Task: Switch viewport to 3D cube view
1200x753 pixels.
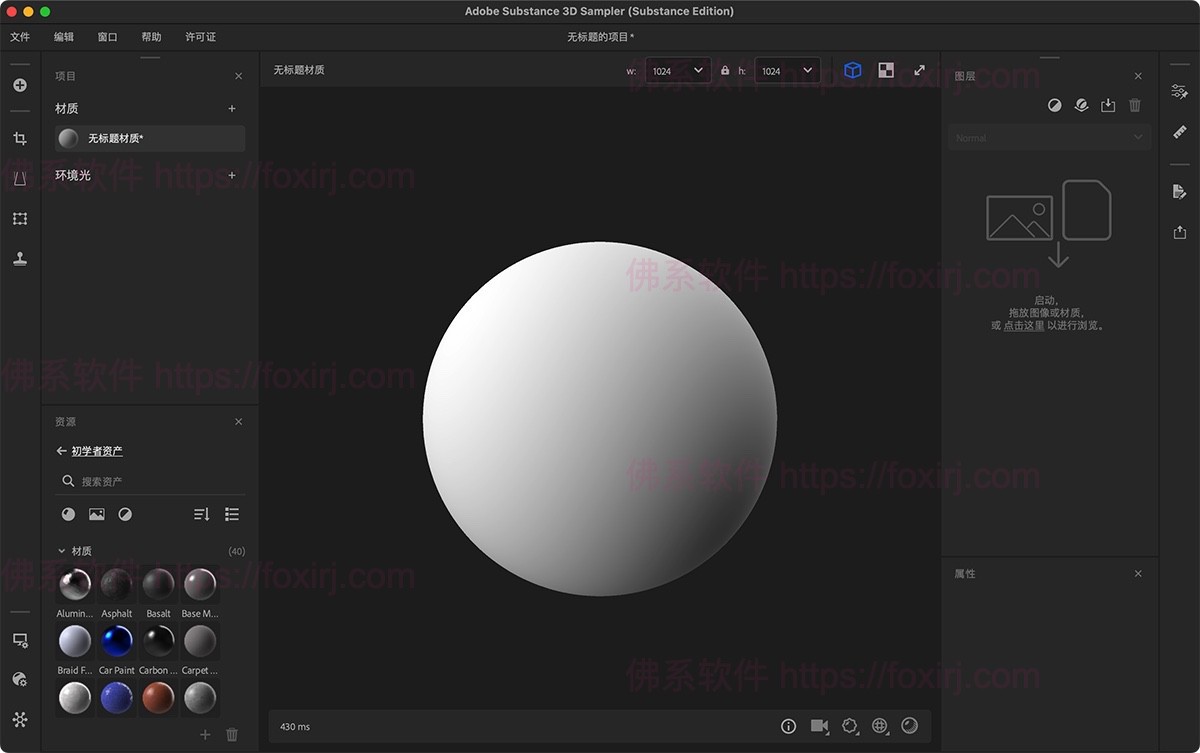Action: coord(852,70)
